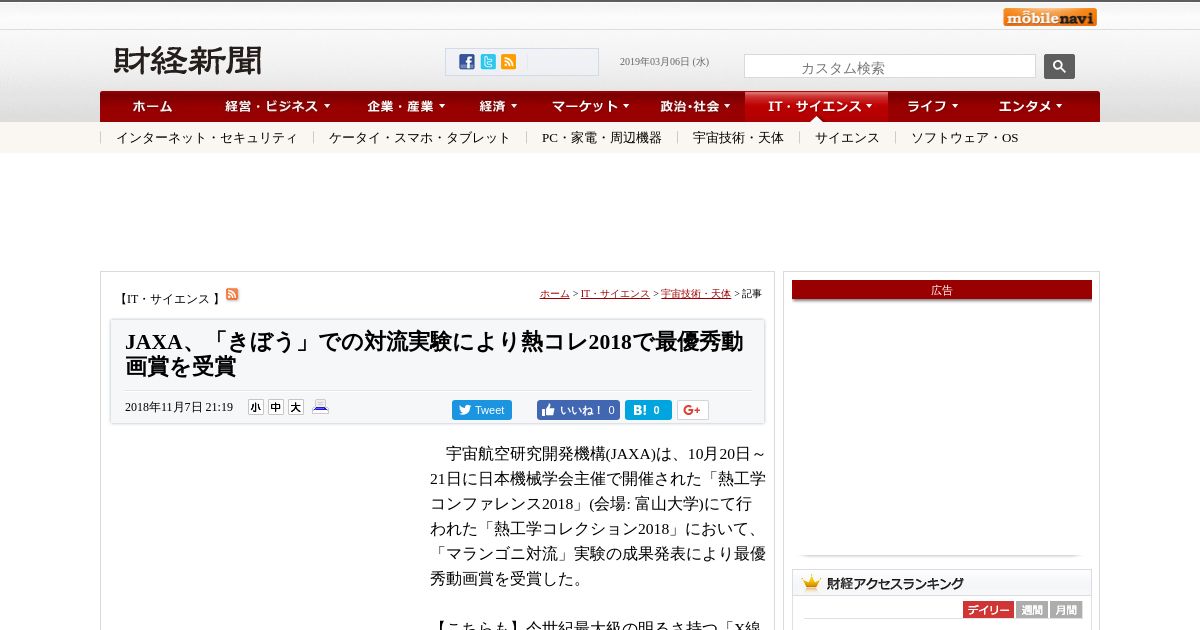Open the 財経新聞 site logo

188,61
